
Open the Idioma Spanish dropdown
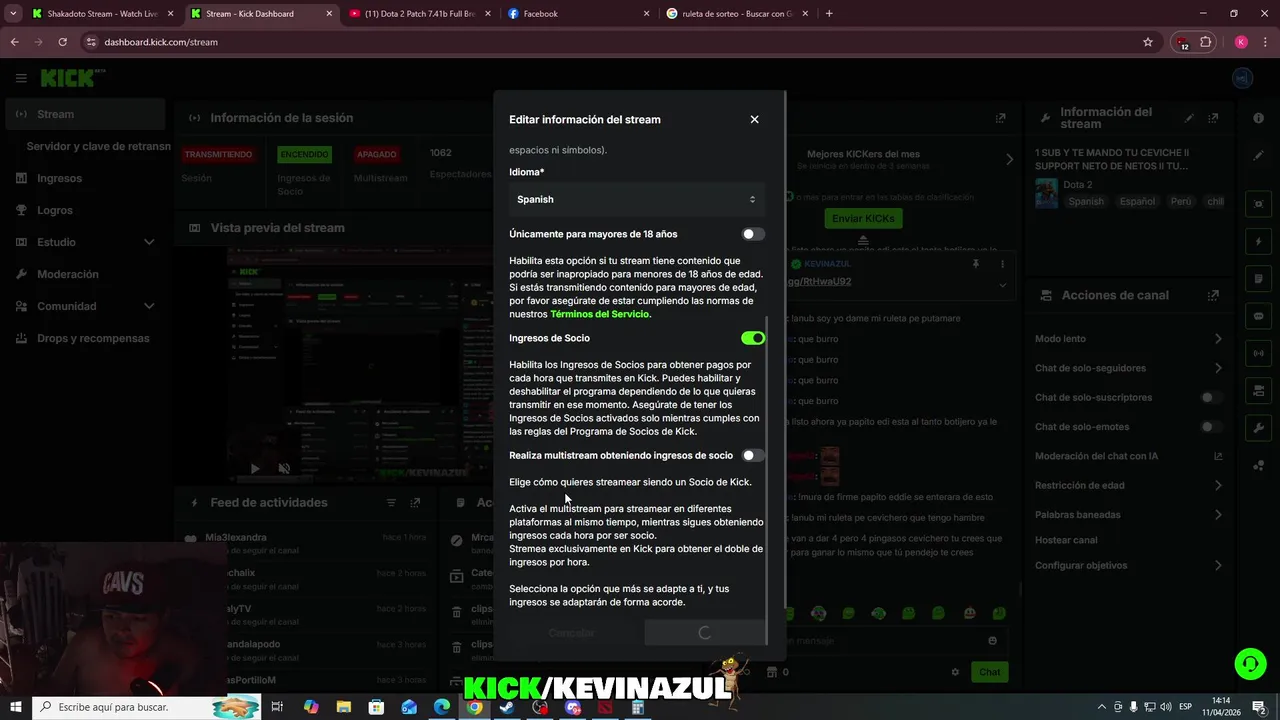pyautogui.click(x=637, y=199)
